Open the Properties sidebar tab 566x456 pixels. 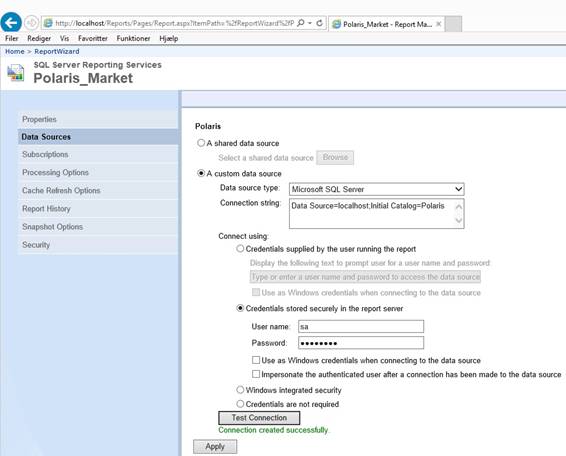[98, 119]
